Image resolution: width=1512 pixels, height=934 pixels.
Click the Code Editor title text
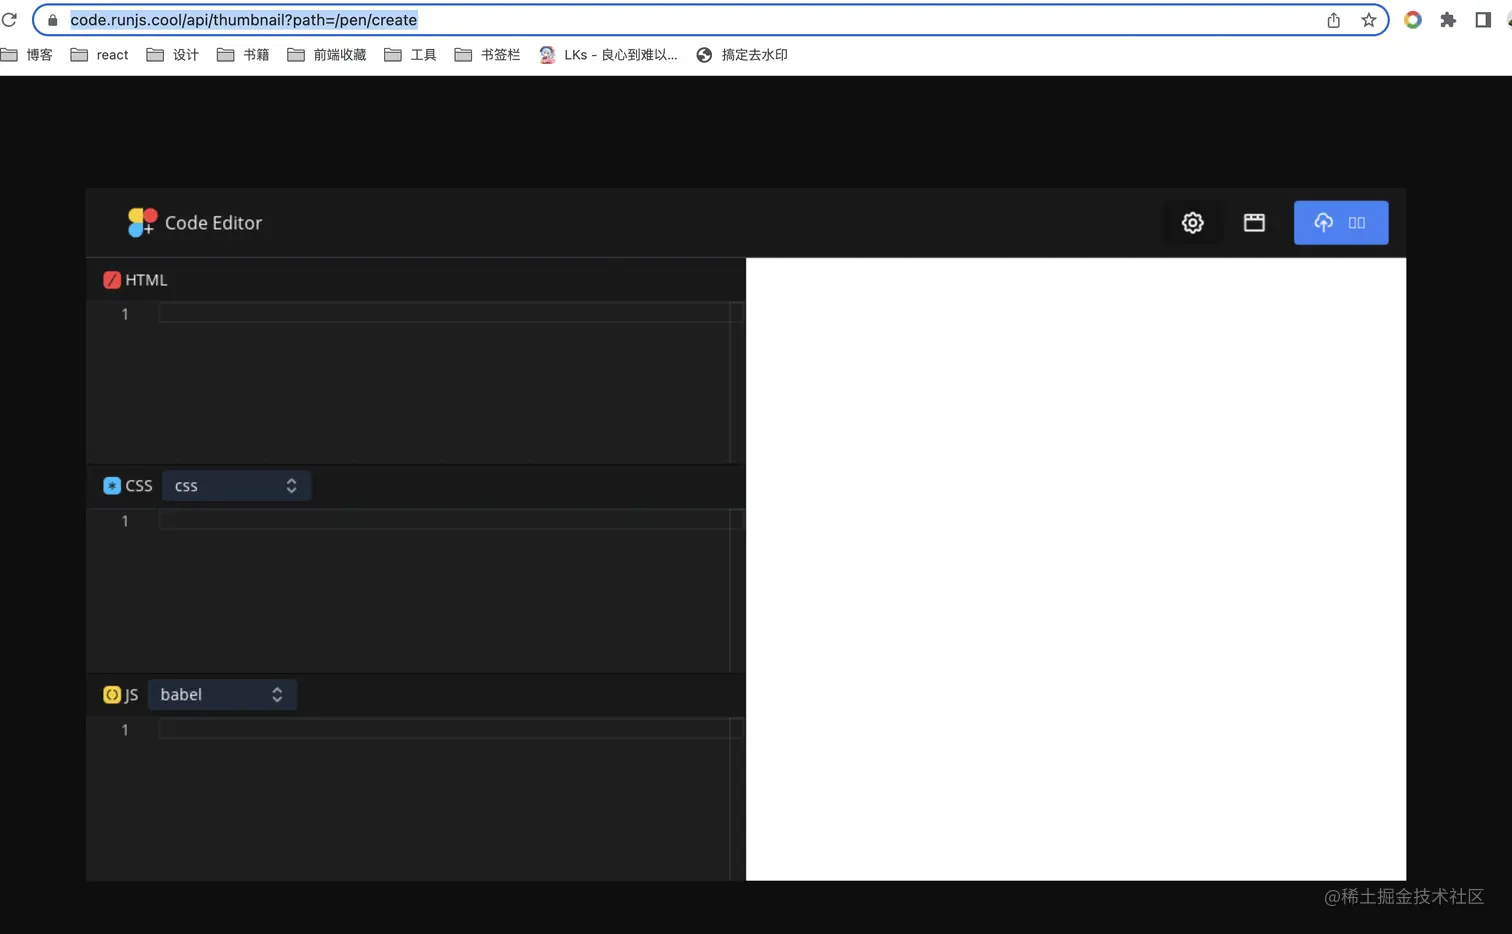[x=213, y=223]
